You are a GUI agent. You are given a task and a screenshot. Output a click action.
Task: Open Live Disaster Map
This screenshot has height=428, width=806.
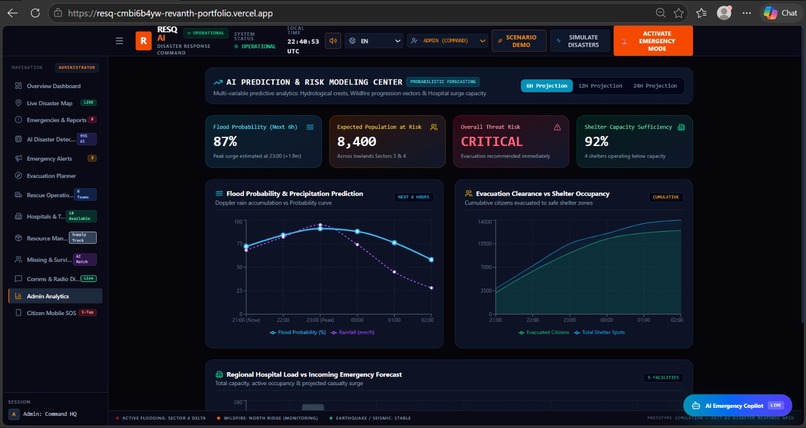[54, 103]
